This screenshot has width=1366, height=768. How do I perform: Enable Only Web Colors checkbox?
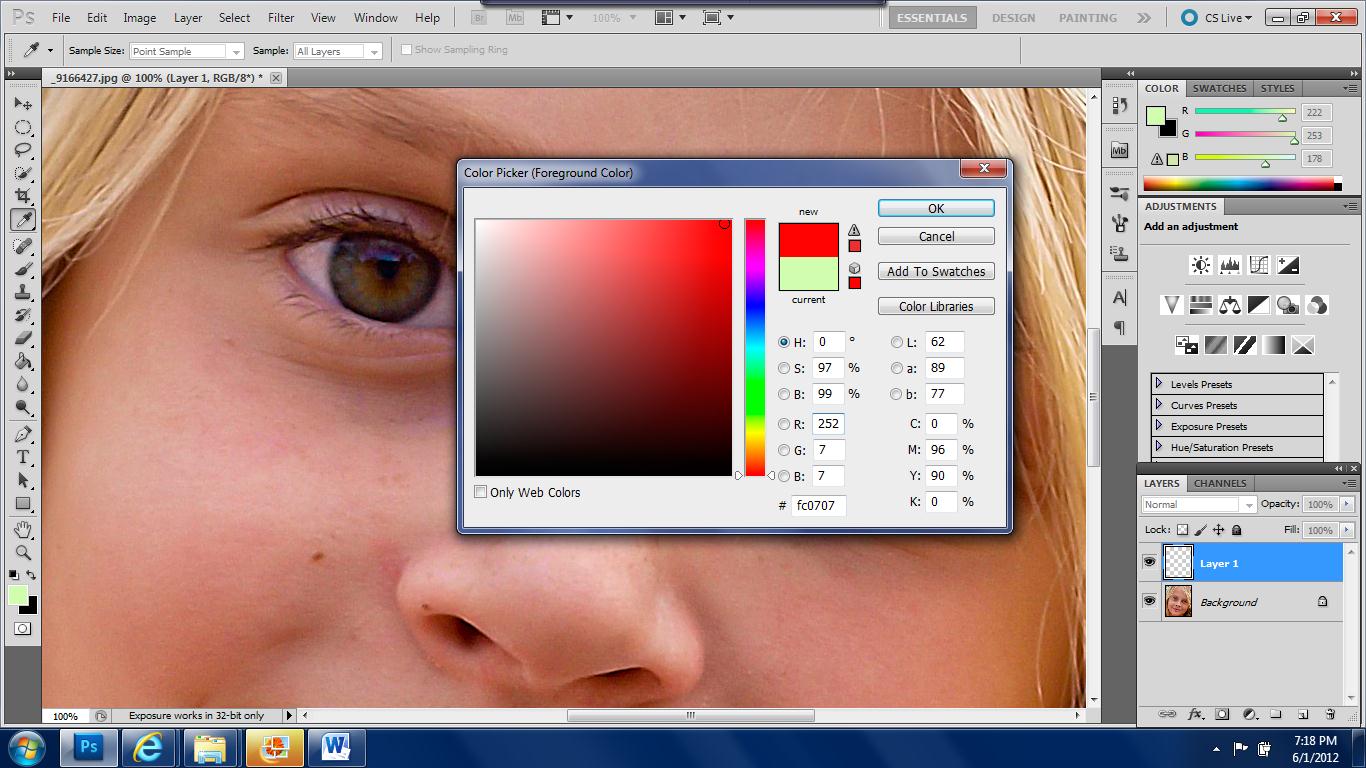[480, 492]
